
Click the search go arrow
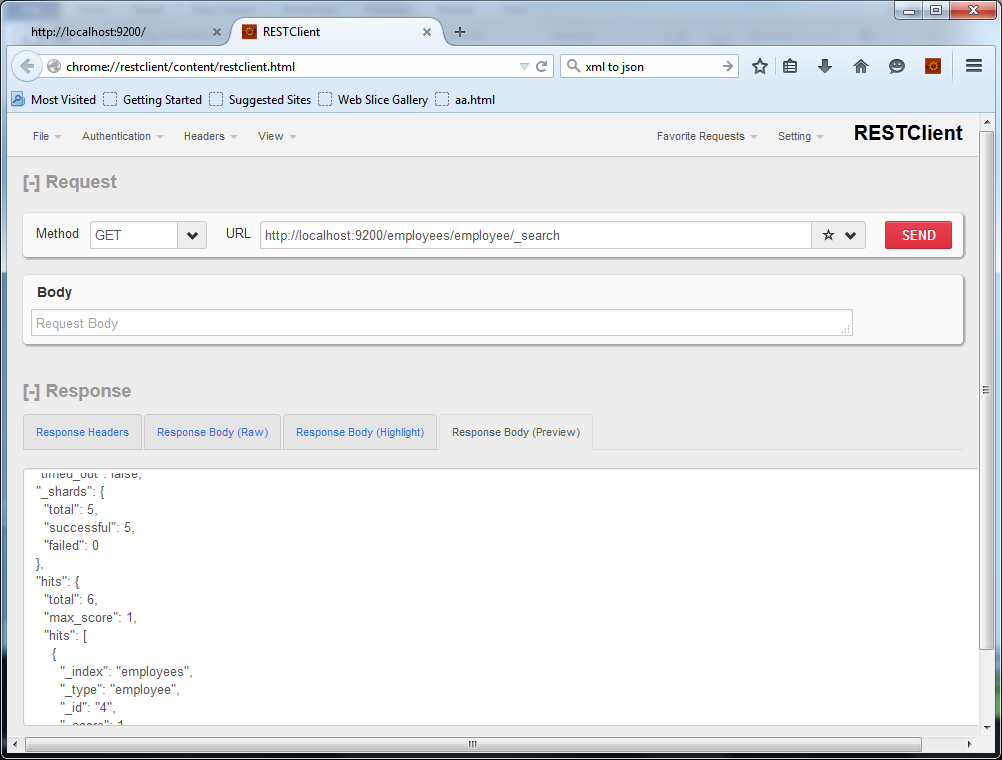tap(727, 66)
